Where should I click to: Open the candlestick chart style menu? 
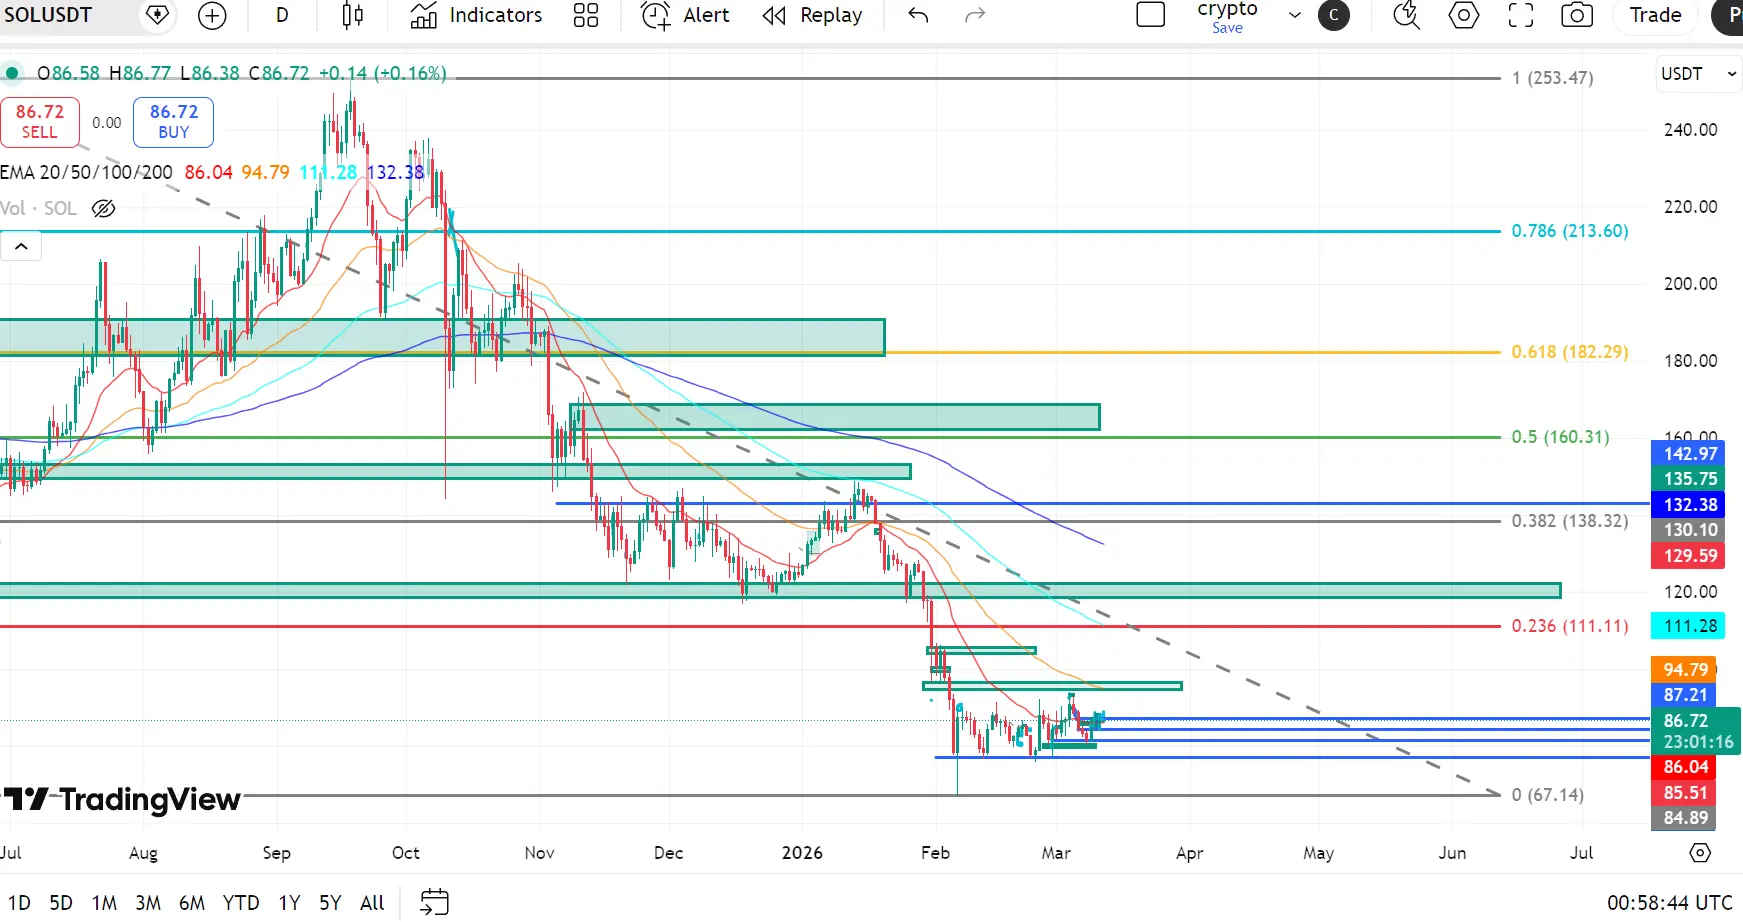coord(352,15)
